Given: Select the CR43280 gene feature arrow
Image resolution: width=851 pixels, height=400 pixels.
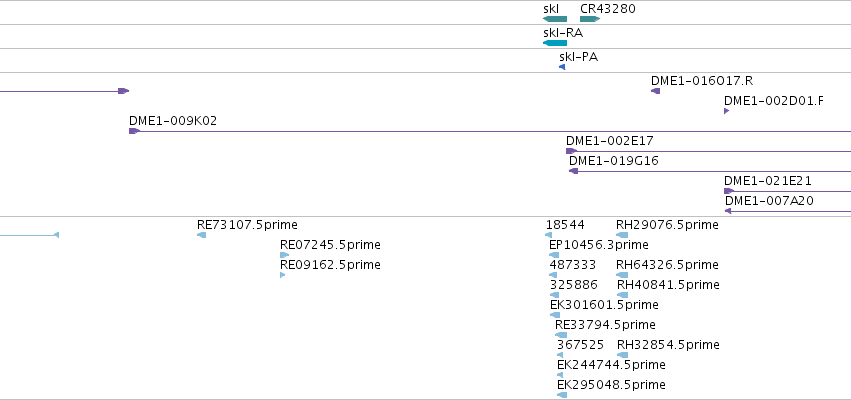Looking at the screenshot, I should [590, 19].
